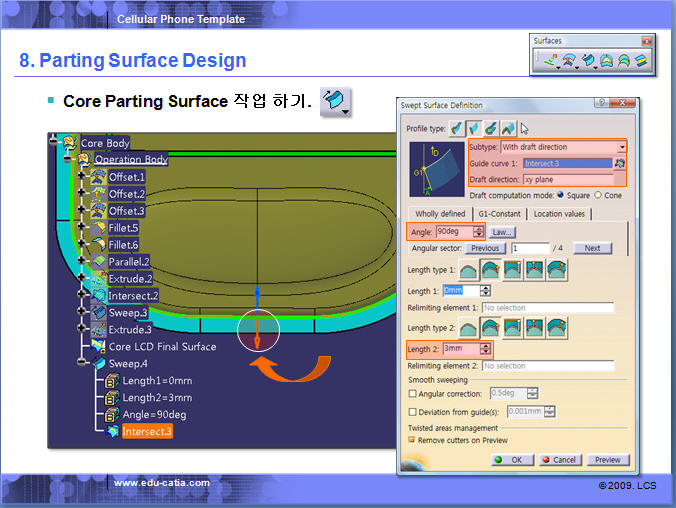The height and width of the screenshot is (508, 676).
Task: Enable Deviation from guide(s) checkbox
Action: click(413, 411)
